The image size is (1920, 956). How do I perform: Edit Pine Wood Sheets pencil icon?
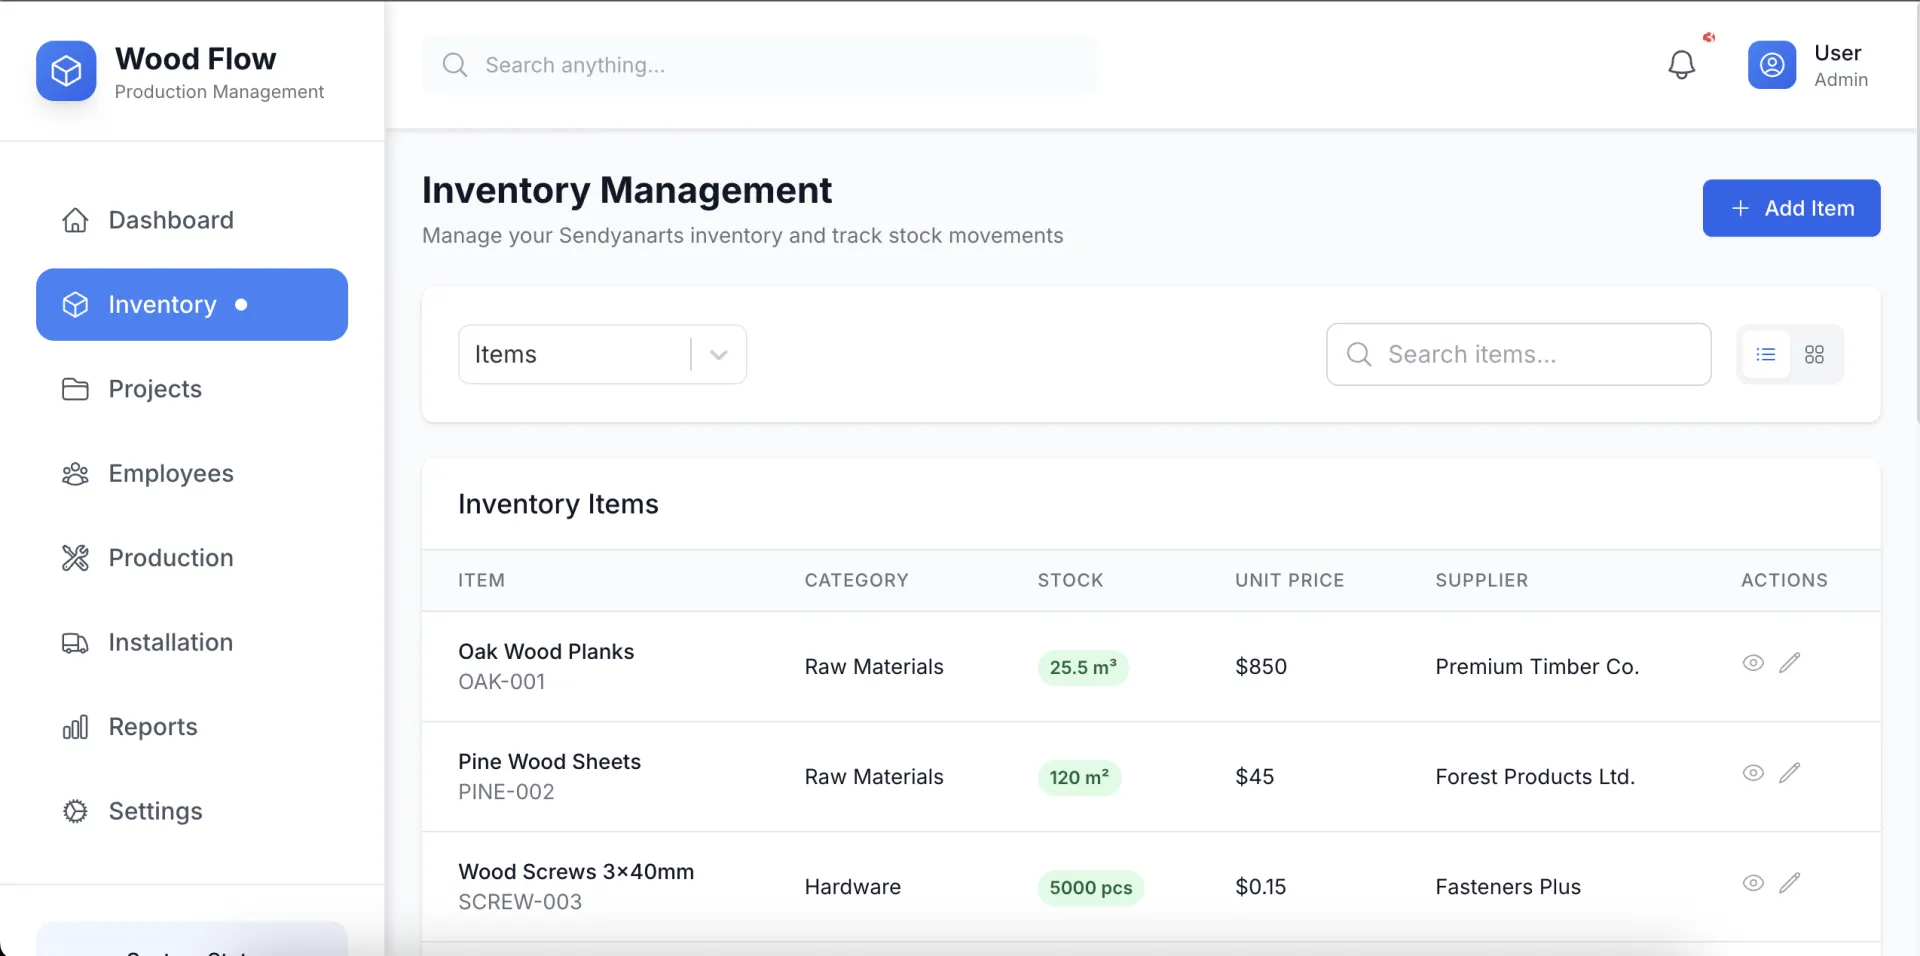[x=1790, y=773]
